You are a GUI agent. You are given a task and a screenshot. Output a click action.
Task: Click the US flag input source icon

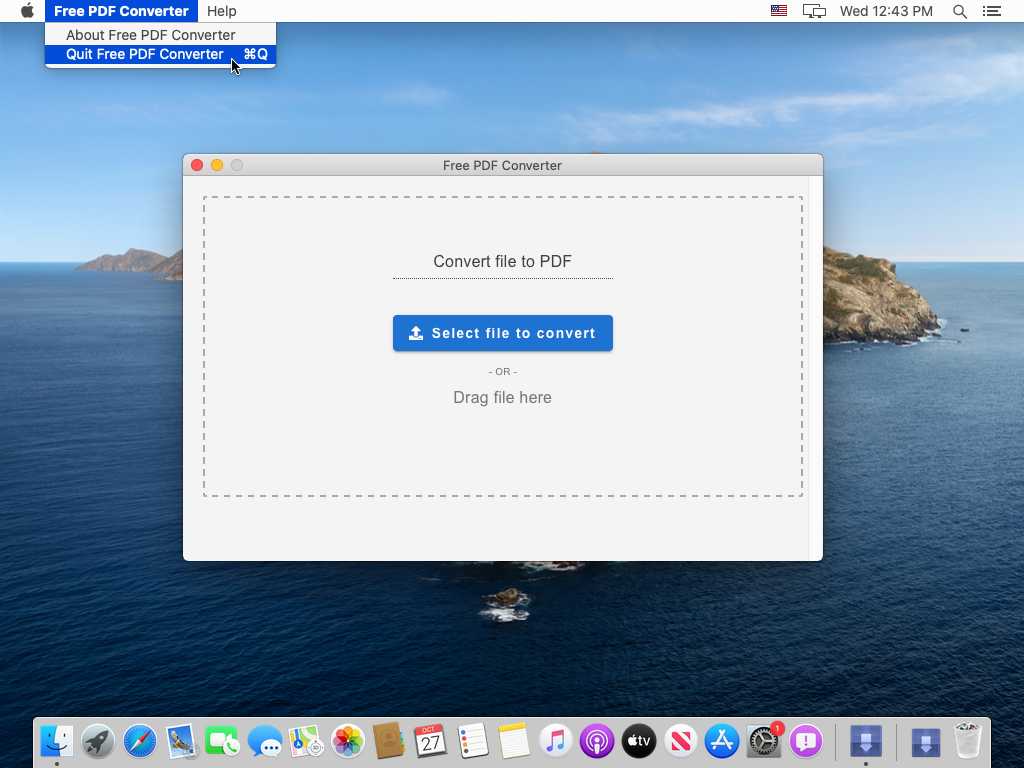click(x=778, y=10)
